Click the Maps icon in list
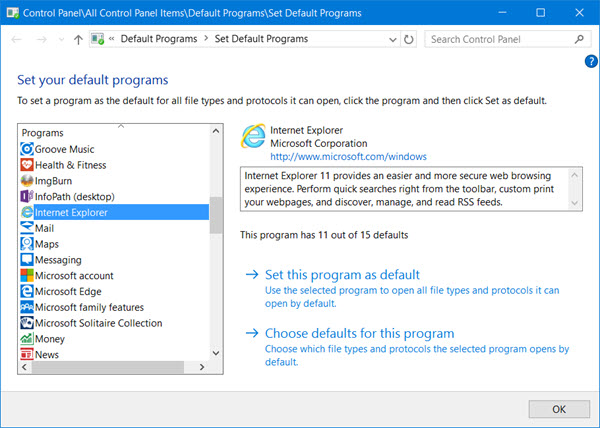 click(27, 244)
